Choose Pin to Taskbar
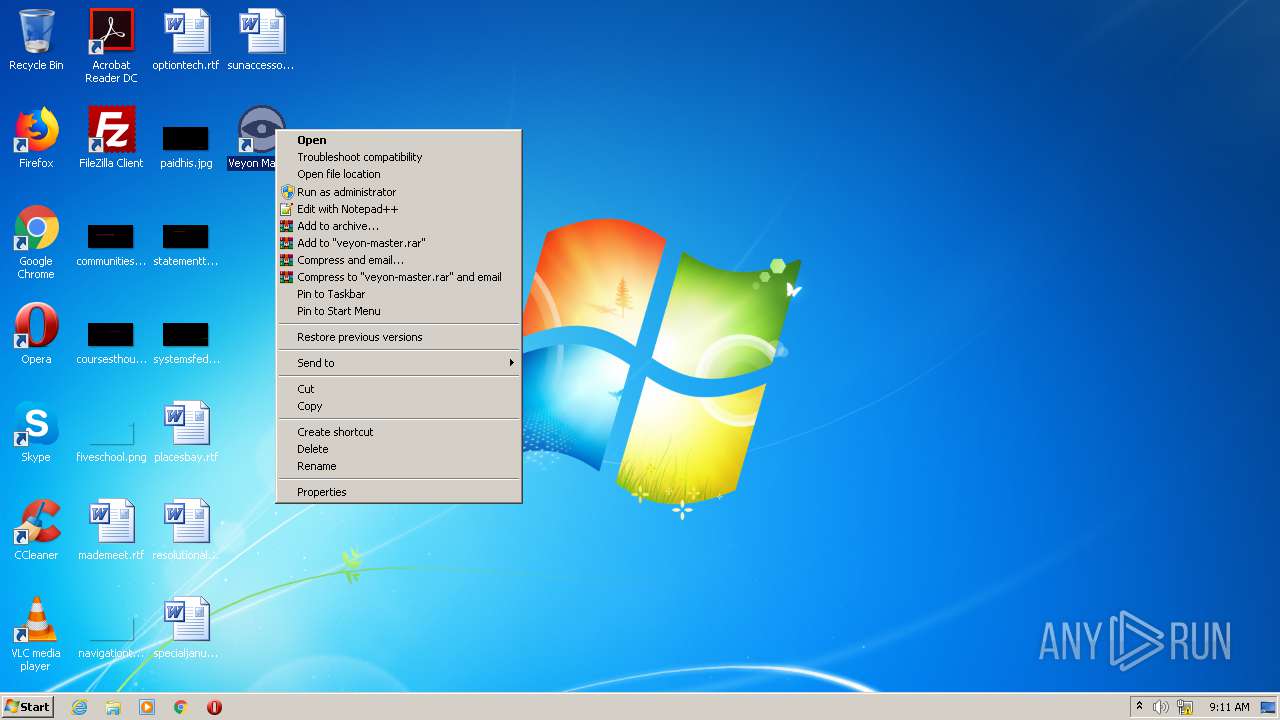This screenshot has height=720, width=1280. point(399,294)
